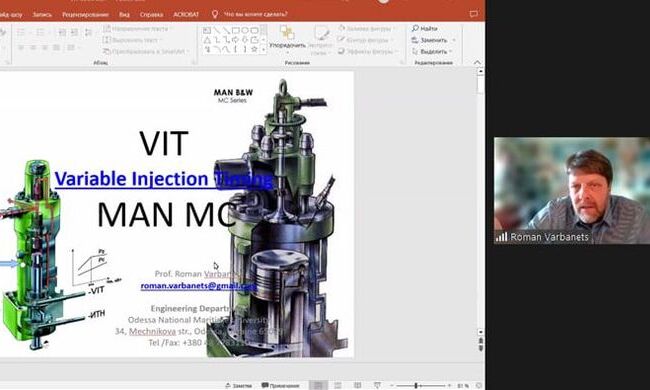Switch to Slide Sorter view
Viewport: 650px width, 390px height.
(x=338, y=385)
